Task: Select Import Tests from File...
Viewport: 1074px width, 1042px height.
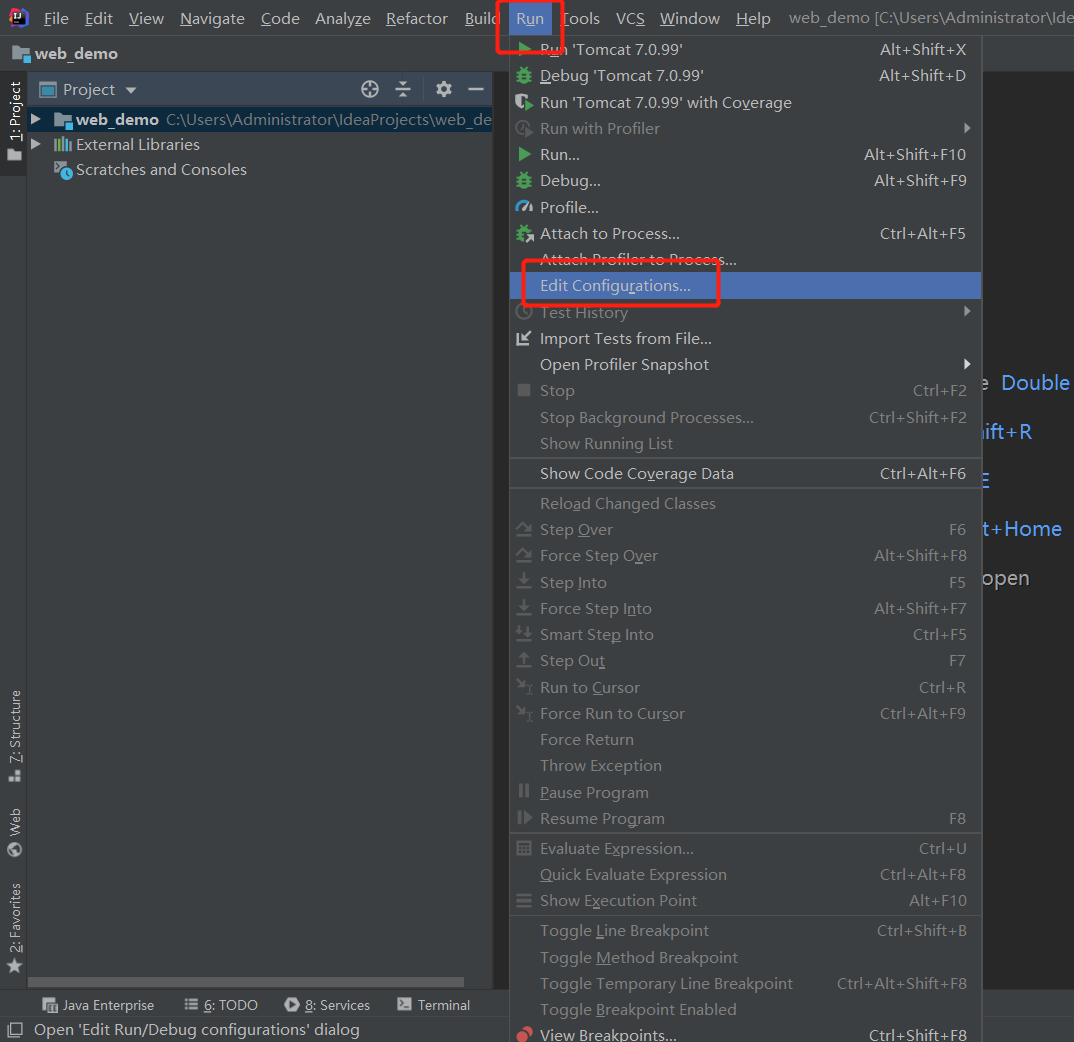Action: point(746,338)
